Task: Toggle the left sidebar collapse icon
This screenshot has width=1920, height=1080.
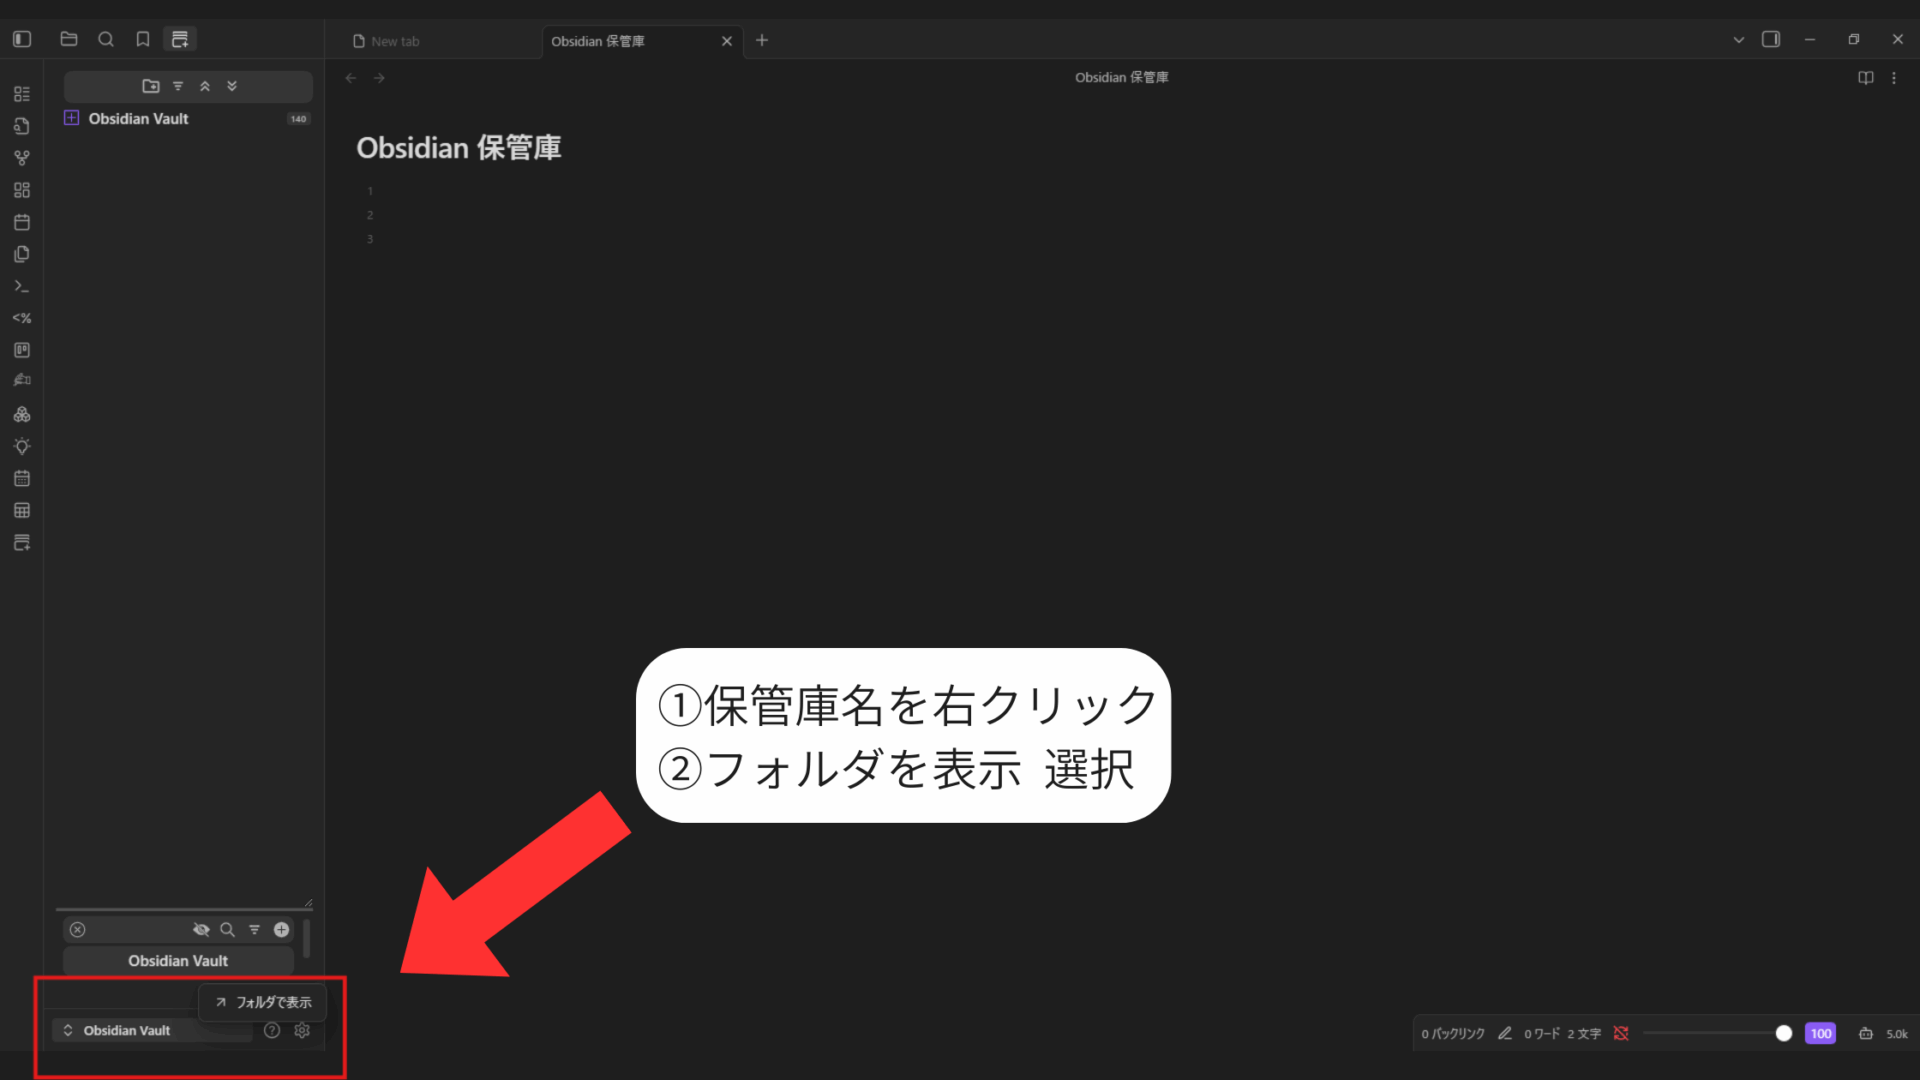Action: (22, 39)
